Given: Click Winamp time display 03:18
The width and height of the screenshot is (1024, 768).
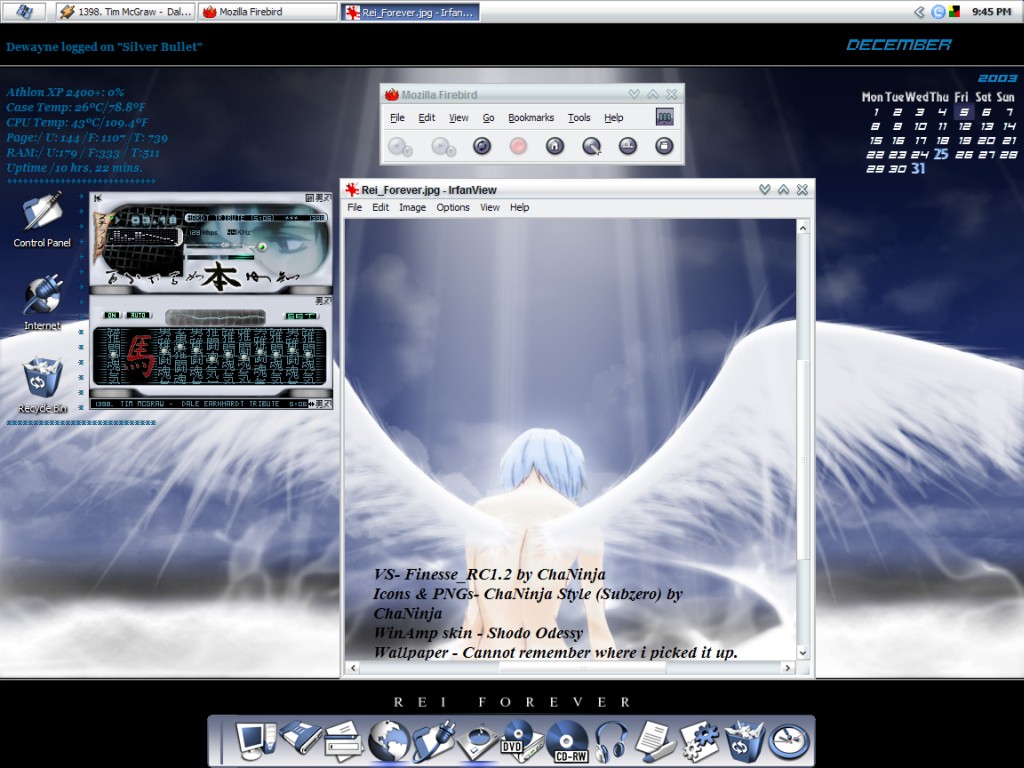Looking at the screenshot, I should pos(154,220).
